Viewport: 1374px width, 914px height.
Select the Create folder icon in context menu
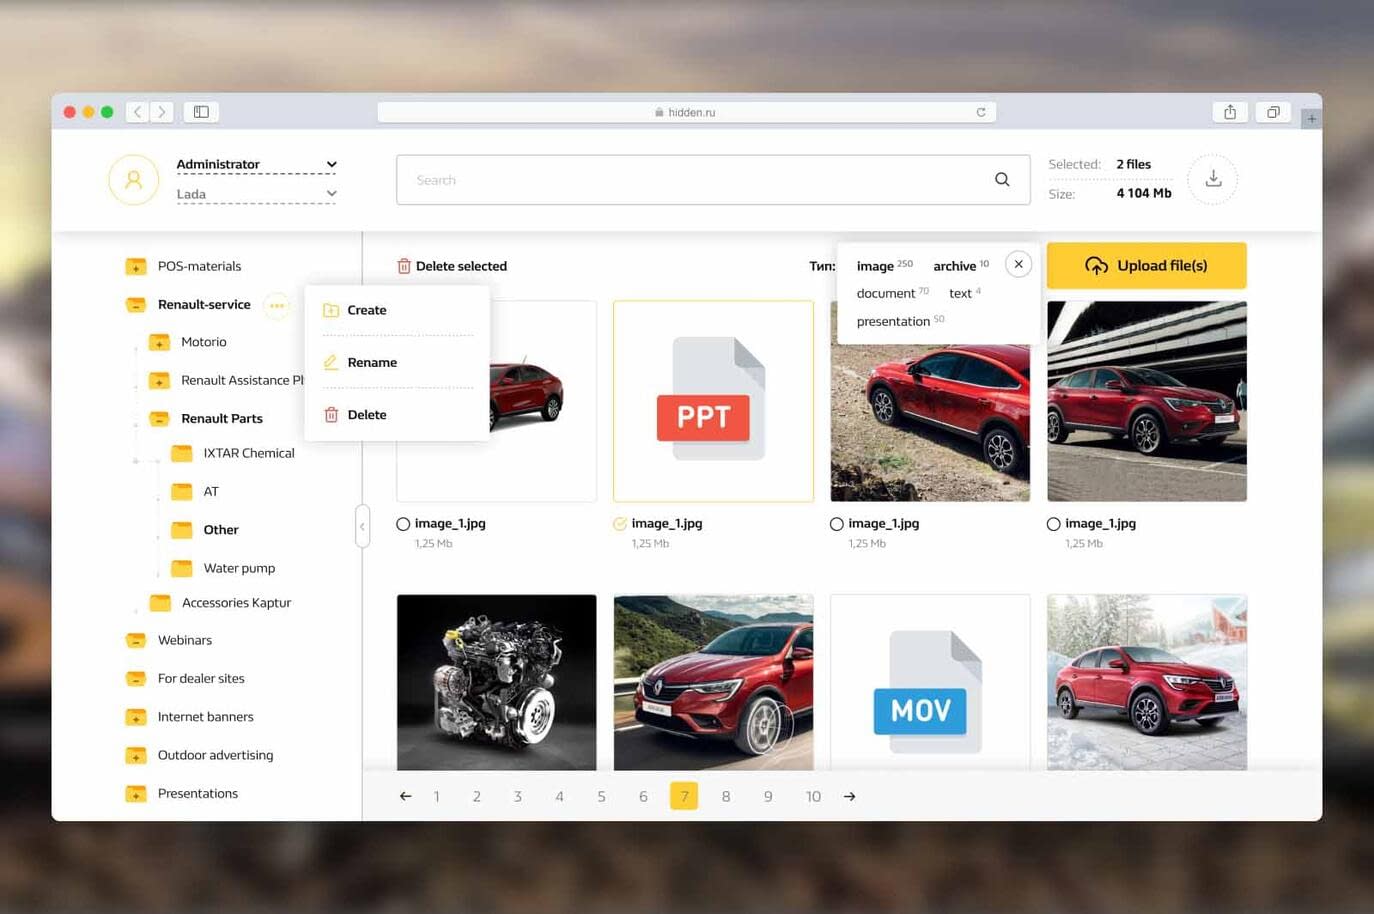pos(331,310)
